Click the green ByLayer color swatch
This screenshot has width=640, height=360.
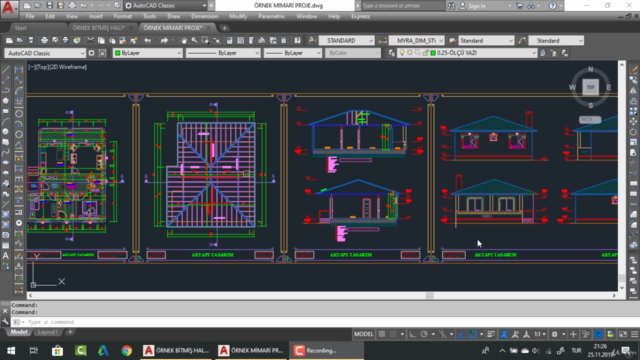pyautogui.click(x=118, y=53)
